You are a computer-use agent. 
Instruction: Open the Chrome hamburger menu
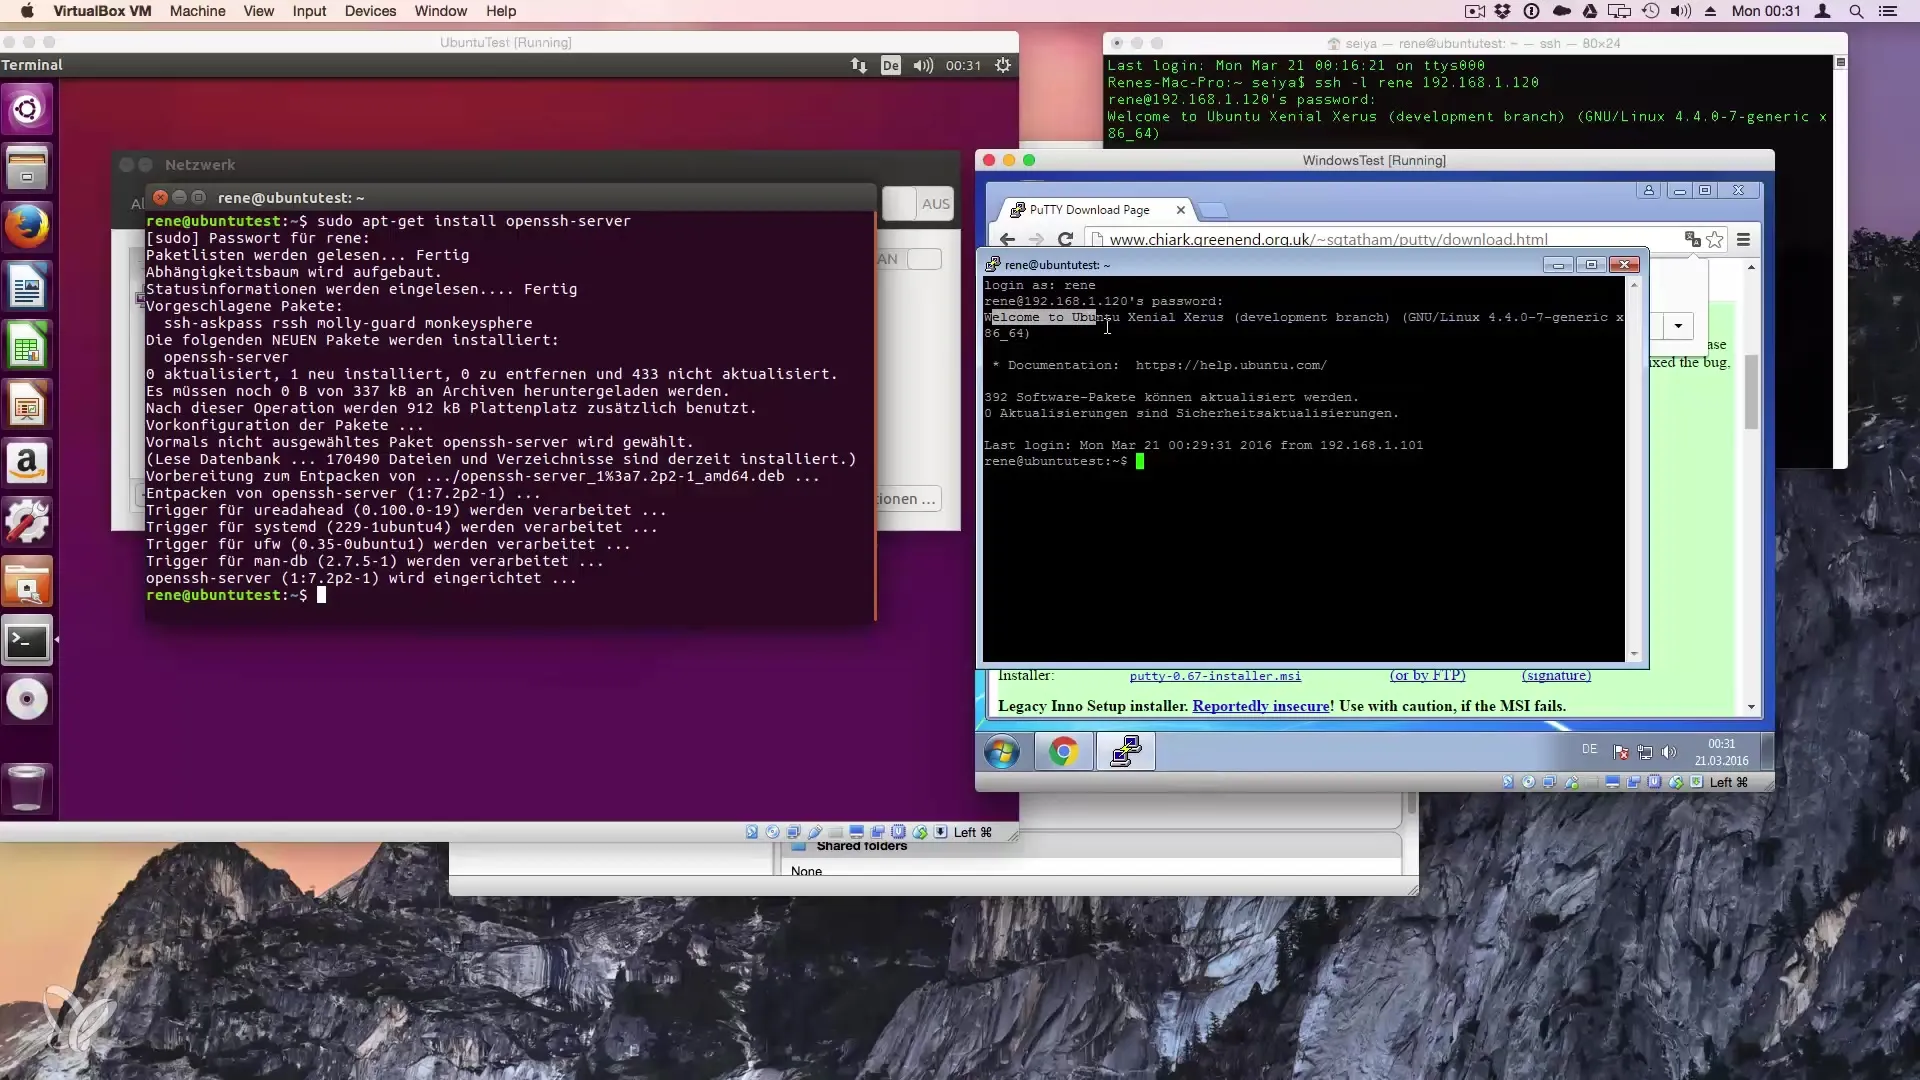[x=1743, y=239]
